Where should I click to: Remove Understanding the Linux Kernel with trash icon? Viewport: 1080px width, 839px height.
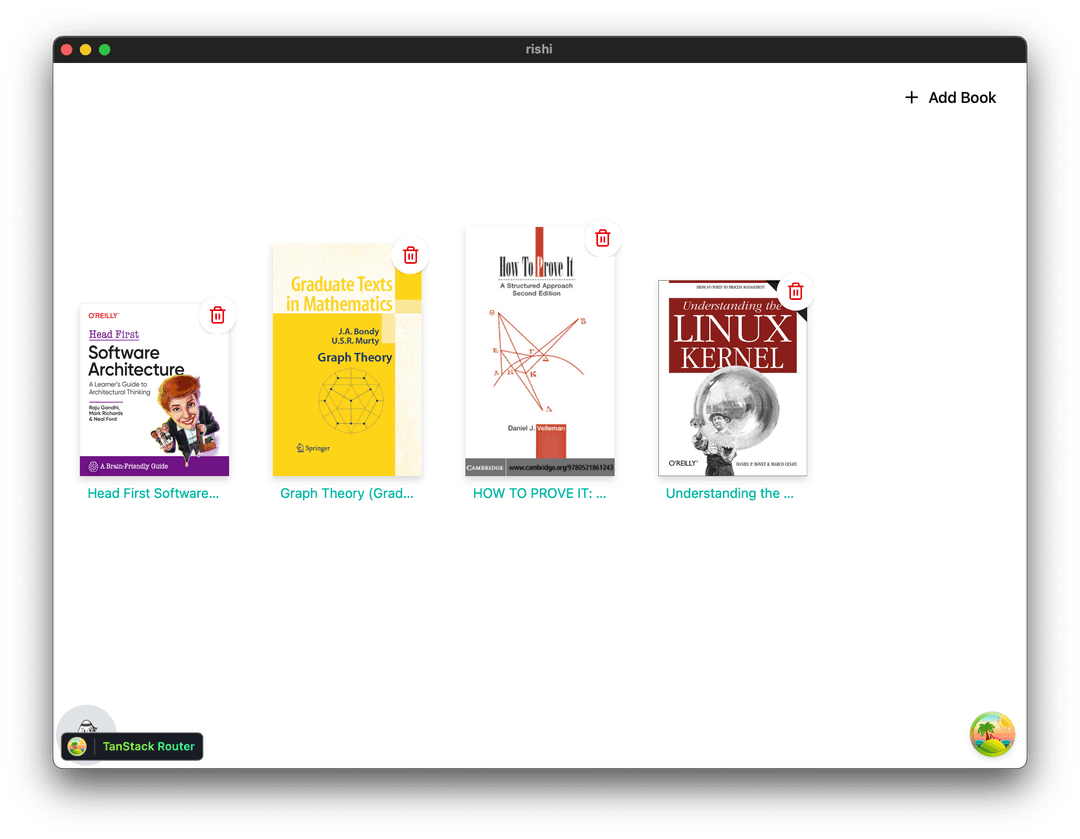click(x=795, y=291)
